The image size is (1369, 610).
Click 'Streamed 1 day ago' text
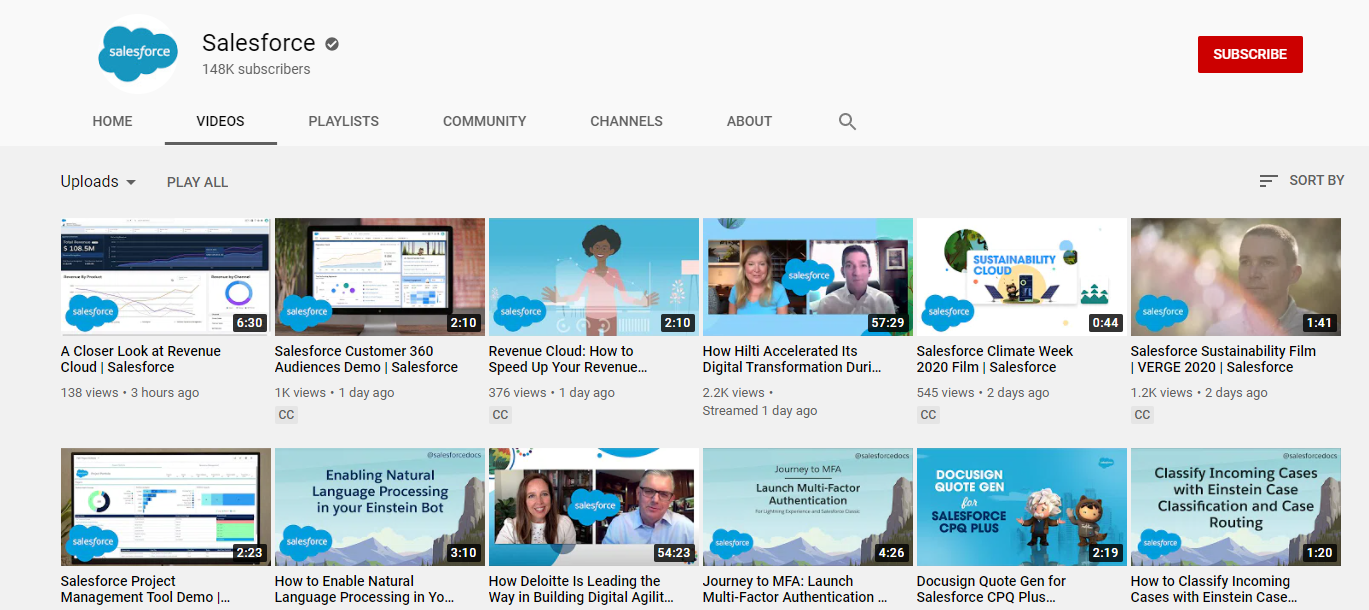[760, 411]
